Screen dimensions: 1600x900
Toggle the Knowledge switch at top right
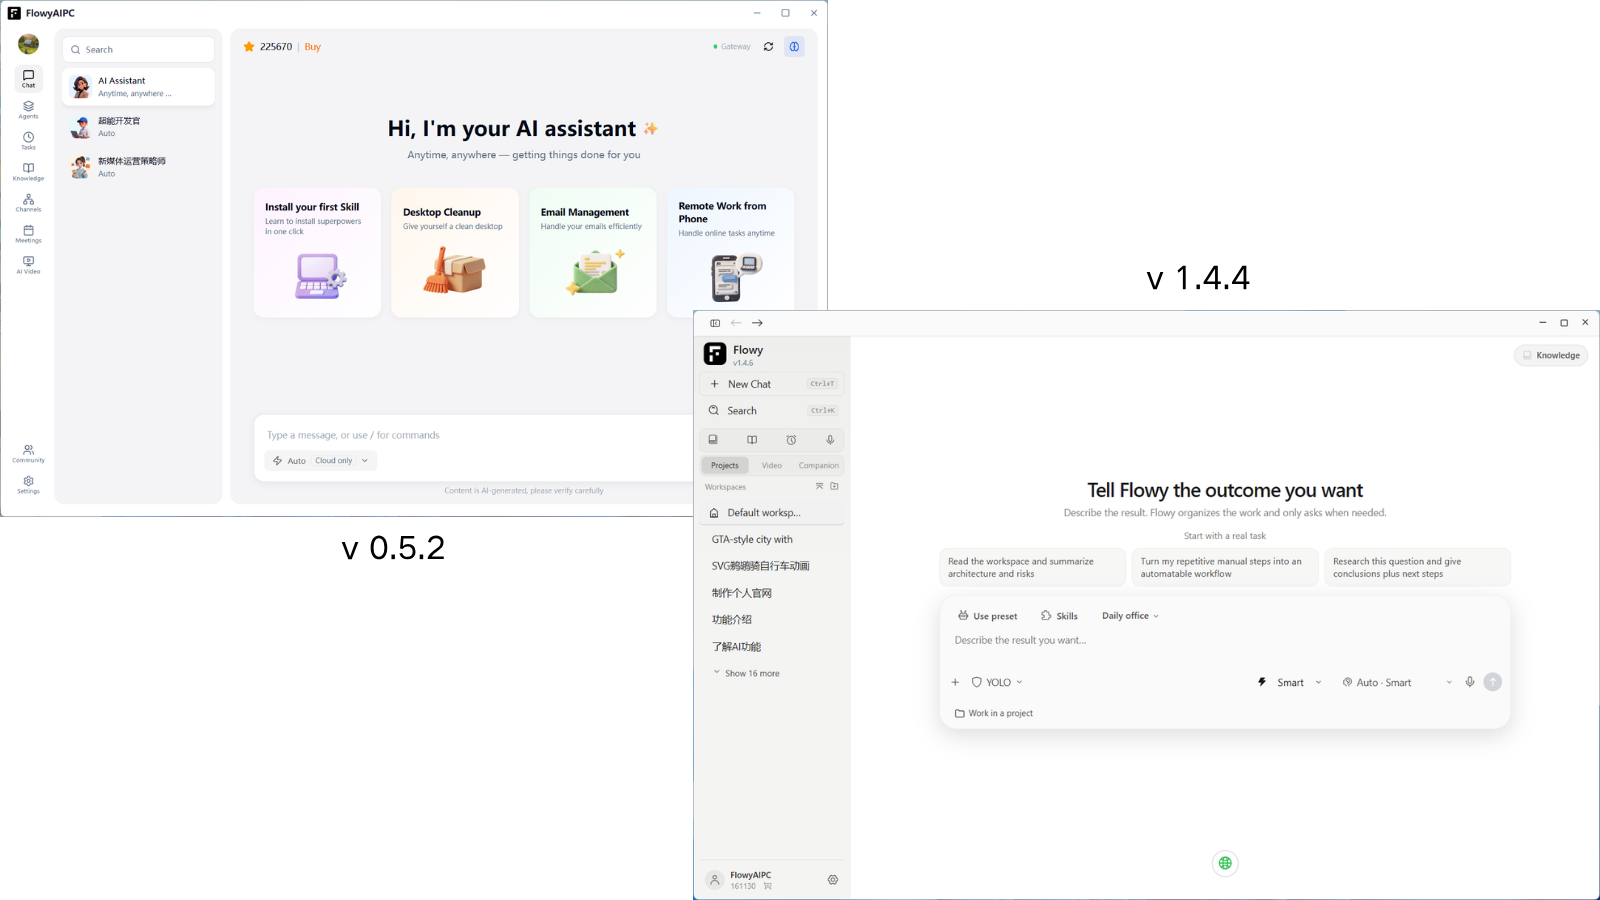1551,355
